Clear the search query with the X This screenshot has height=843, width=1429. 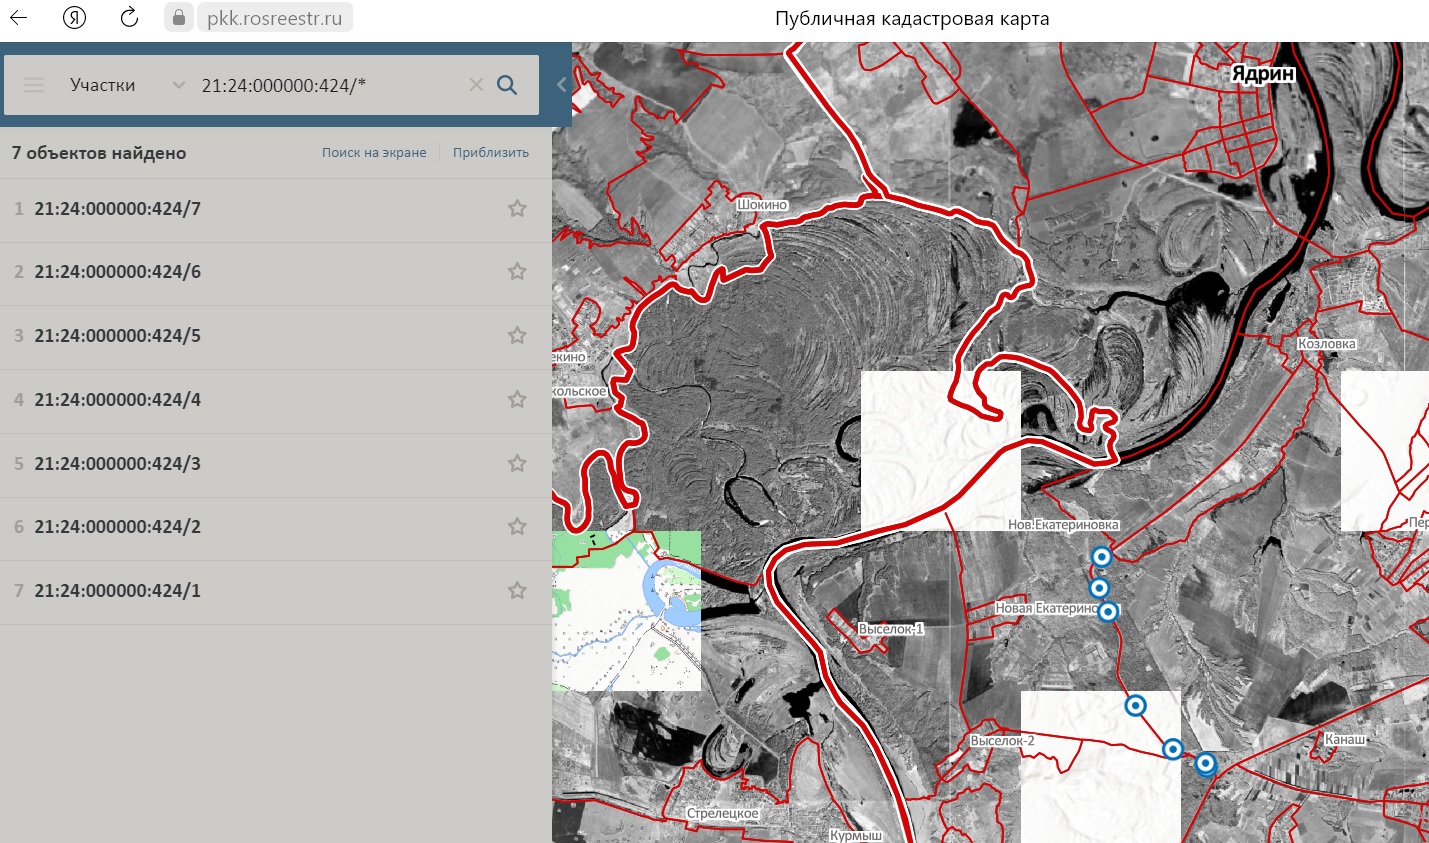coord(476,85)
